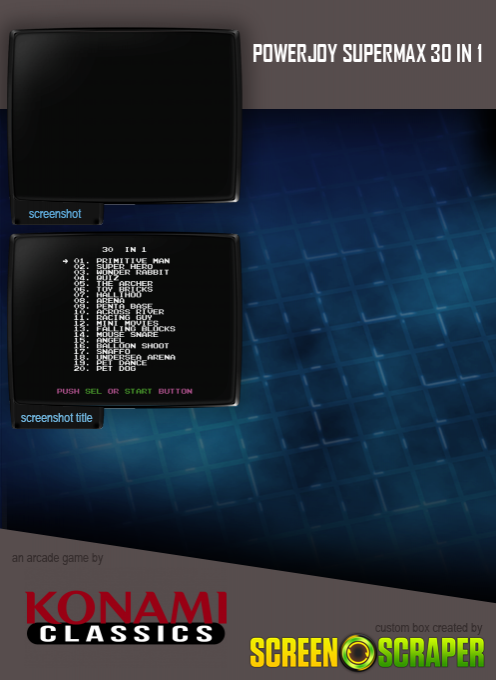Click the red KONAMI logo
The width and height of the screenshot is (496, 680).
tap(126, 608)
